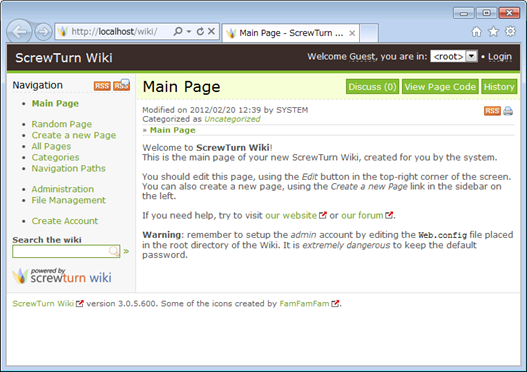Click the Navigation discussions RSS icon
The image size is (527, 372).
pos(121,85)
